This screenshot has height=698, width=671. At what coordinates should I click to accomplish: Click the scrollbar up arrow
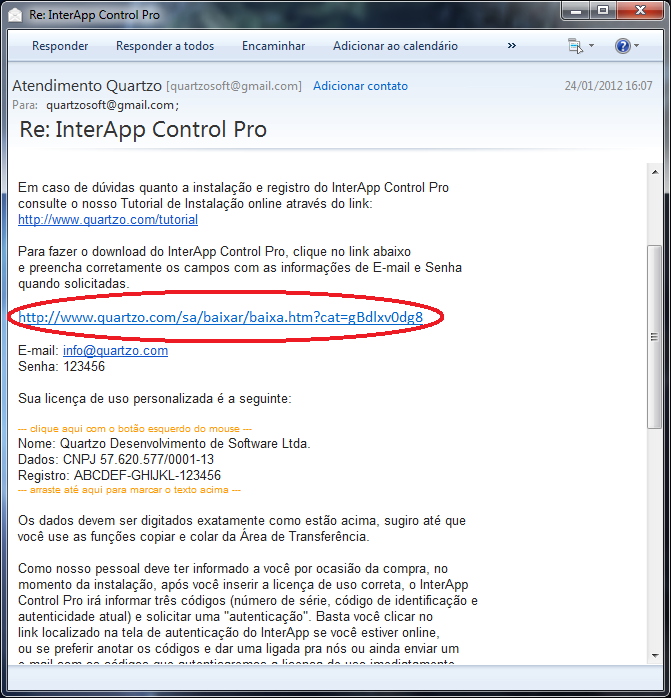655,172
